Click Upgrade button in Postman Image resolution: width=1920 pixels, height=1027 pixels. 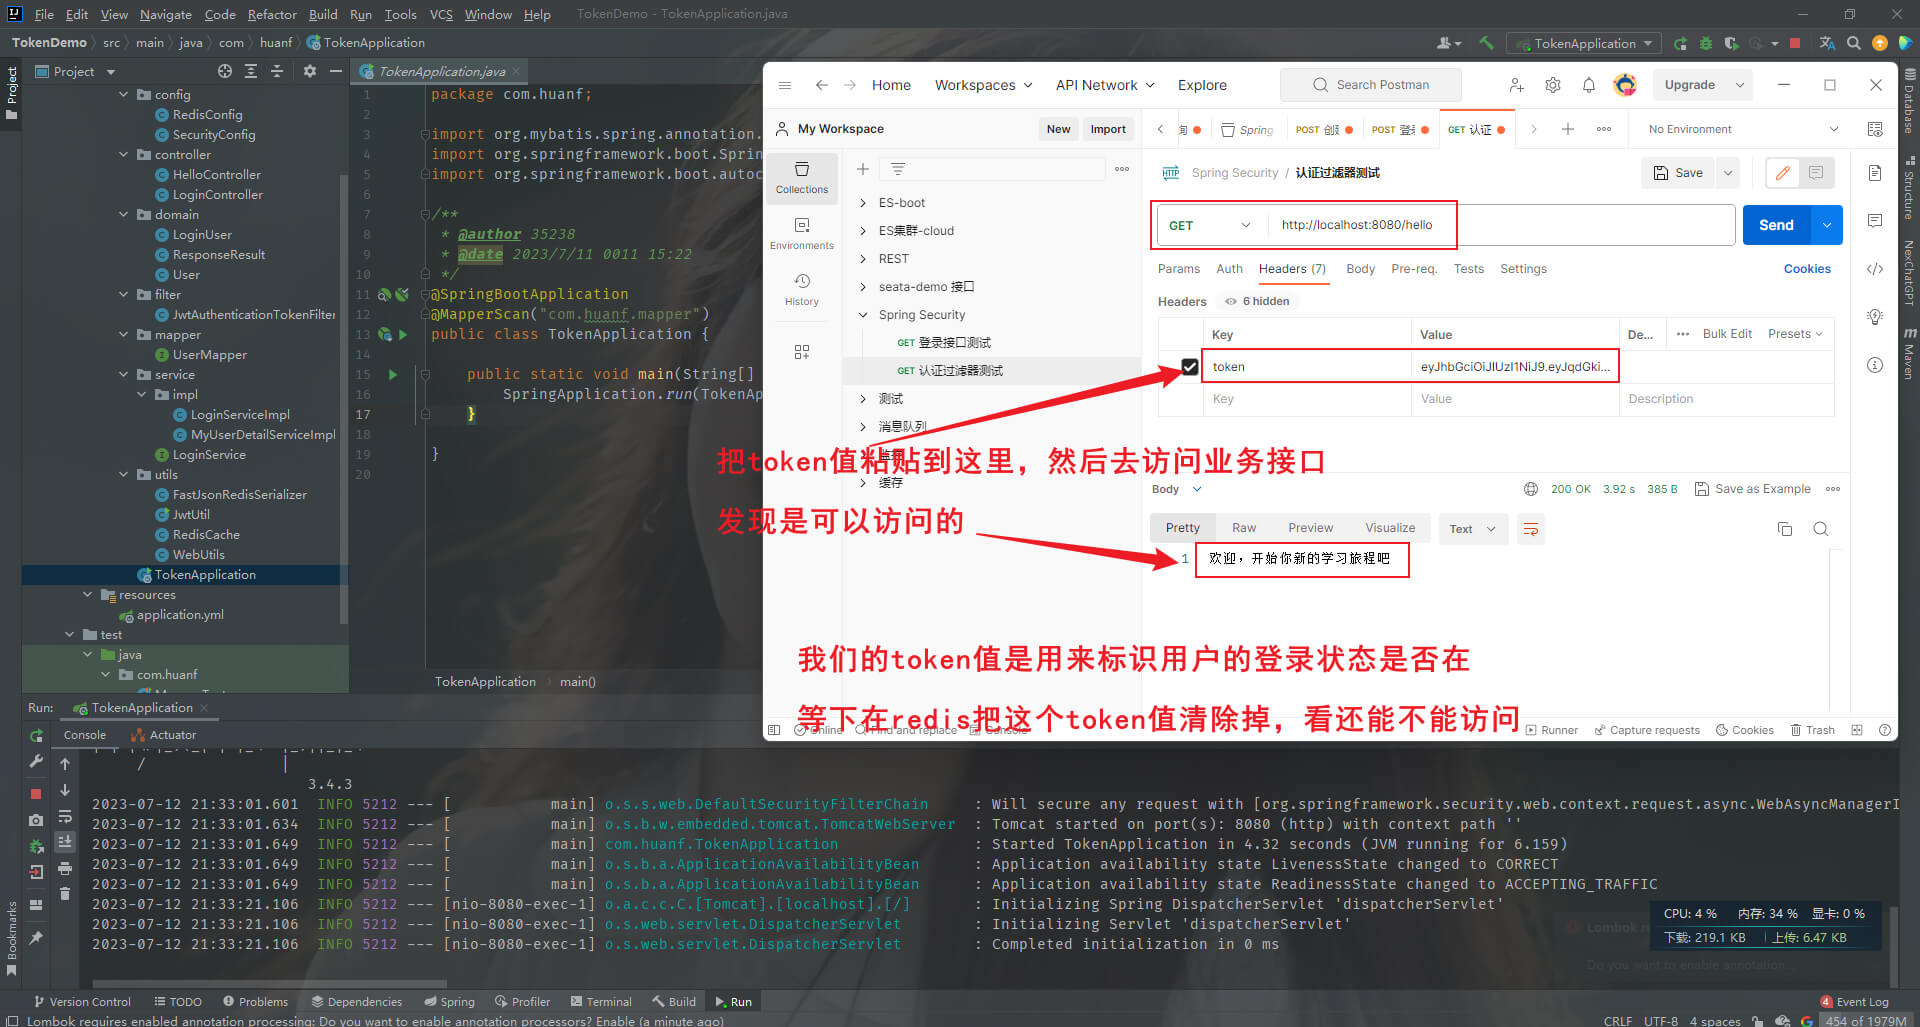point(1689,85)
